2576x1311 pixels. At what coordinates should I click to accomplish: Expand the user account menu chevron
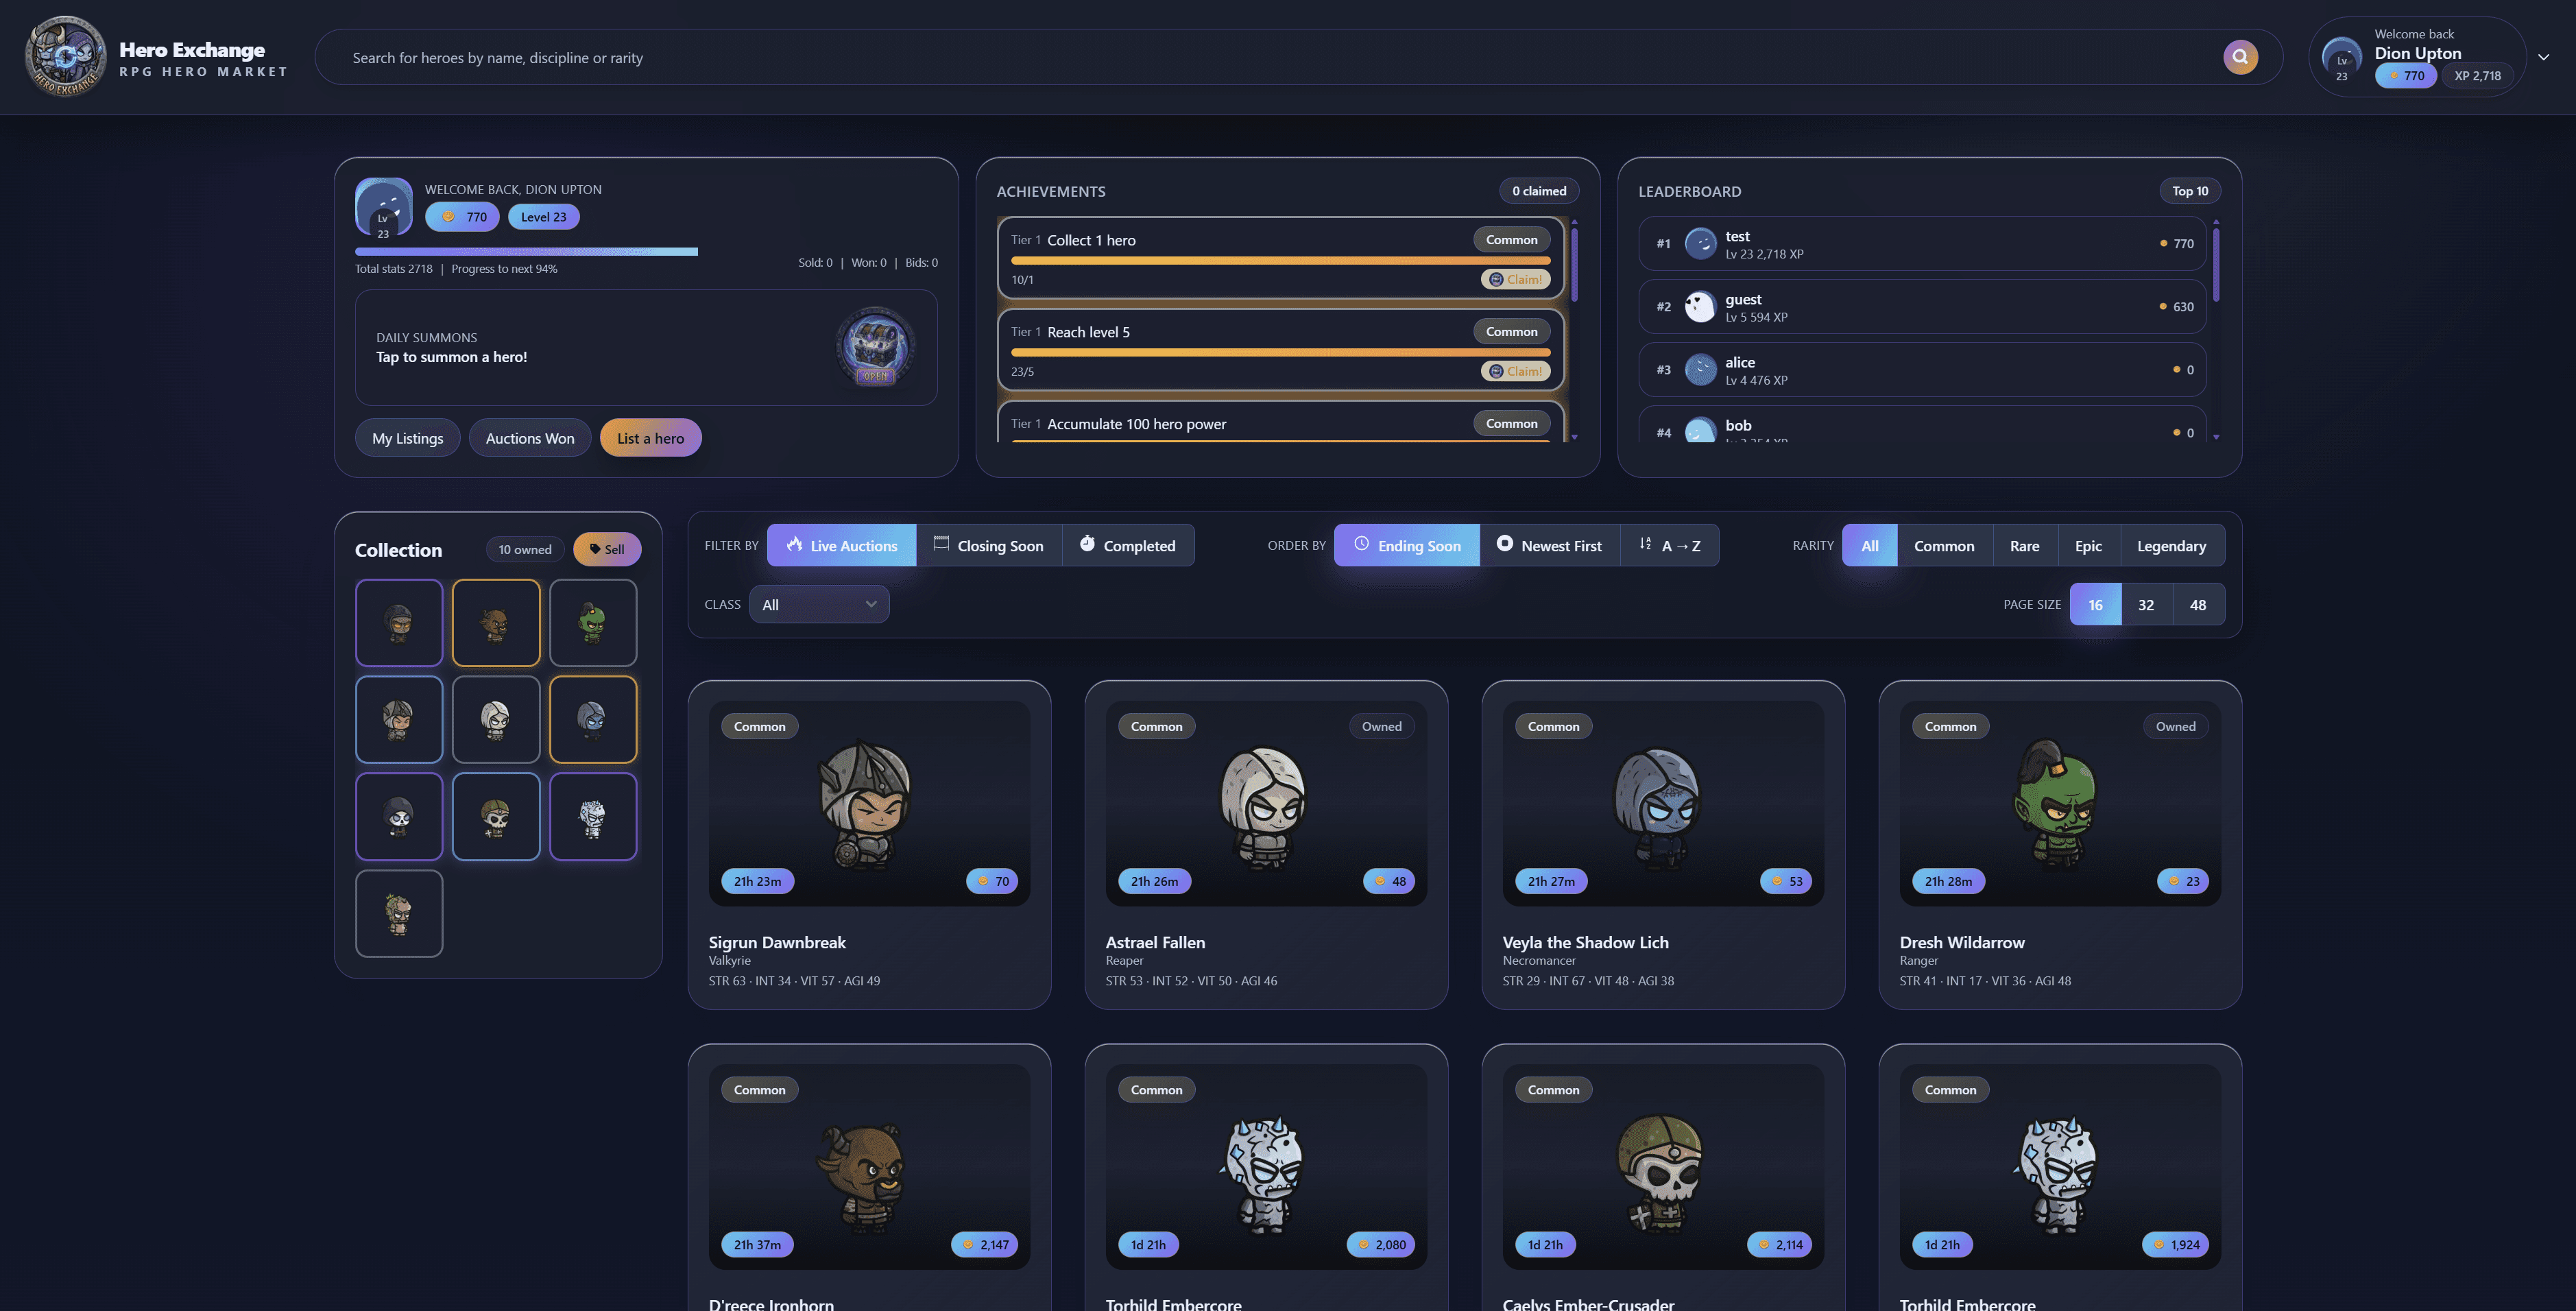coord(2543,57)
